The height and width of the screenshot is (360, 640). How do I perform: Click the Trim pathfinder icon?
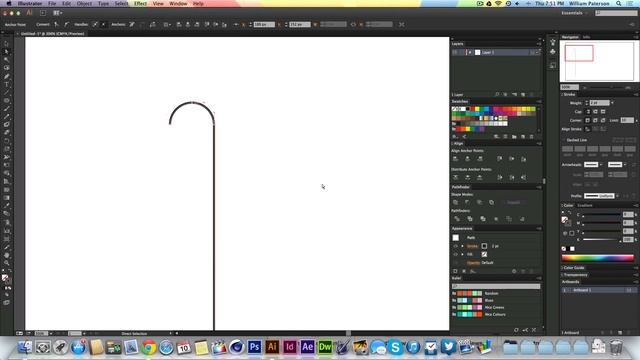470,219
